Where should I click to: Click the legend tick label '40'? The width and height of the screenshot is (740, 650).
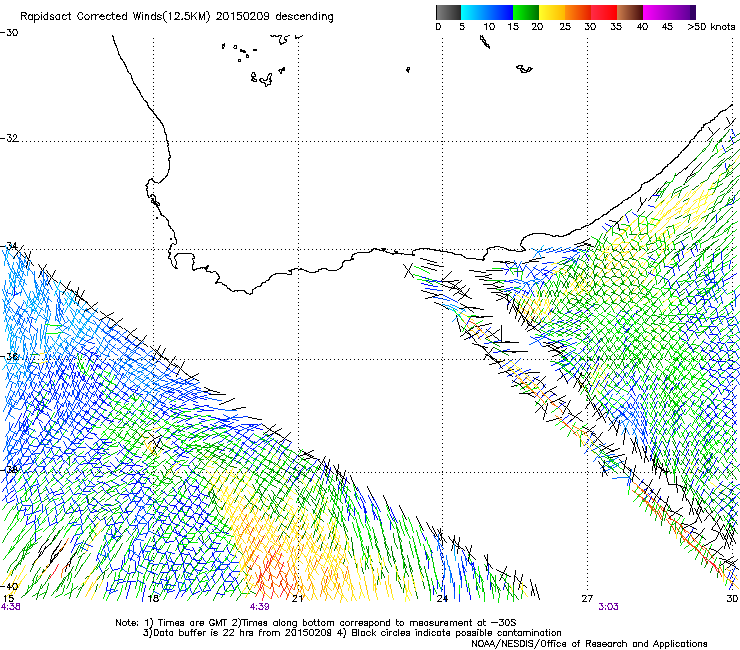pyautogui.click(x=642, y=27)
